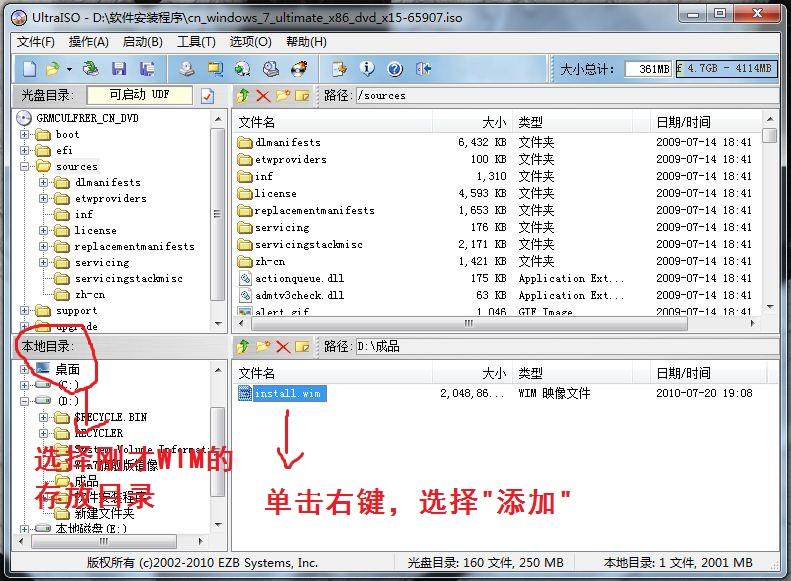Click New Folder icon in /sources bar
Screen dimensions: 791x581
(x=282, y=95)
